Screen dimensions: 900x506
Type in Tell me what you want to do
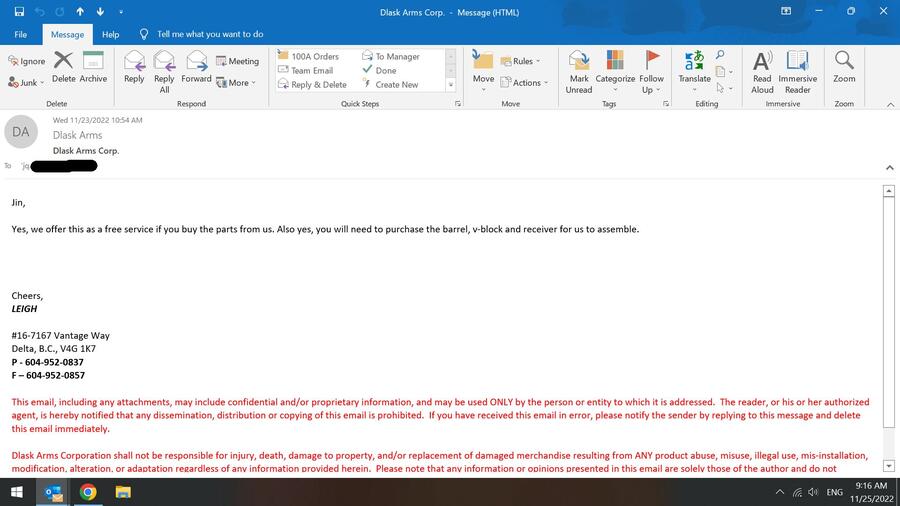pos(210,34)
